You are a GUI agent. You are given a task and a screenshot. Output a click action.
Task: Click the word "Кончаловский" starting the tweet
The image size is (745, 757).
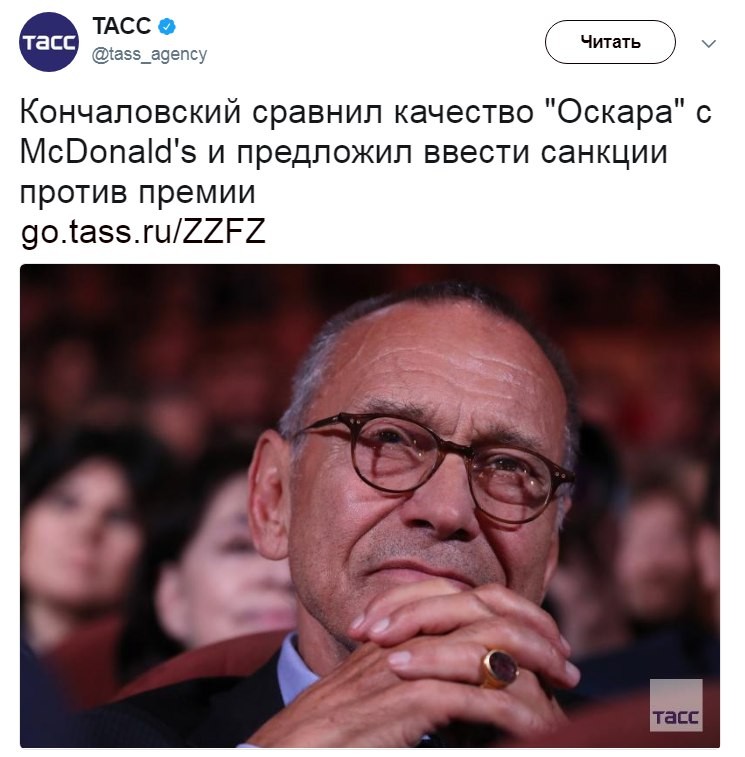pos(130,112)
